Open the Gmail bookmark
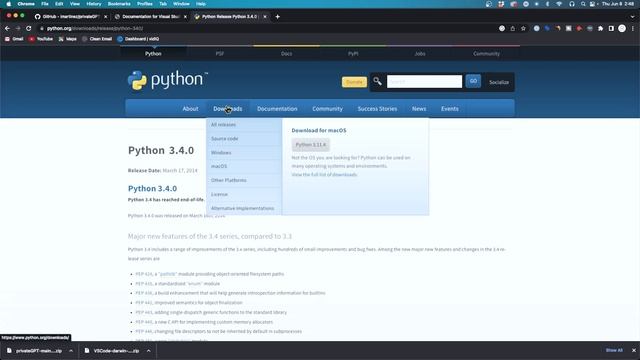 (14, 39)
